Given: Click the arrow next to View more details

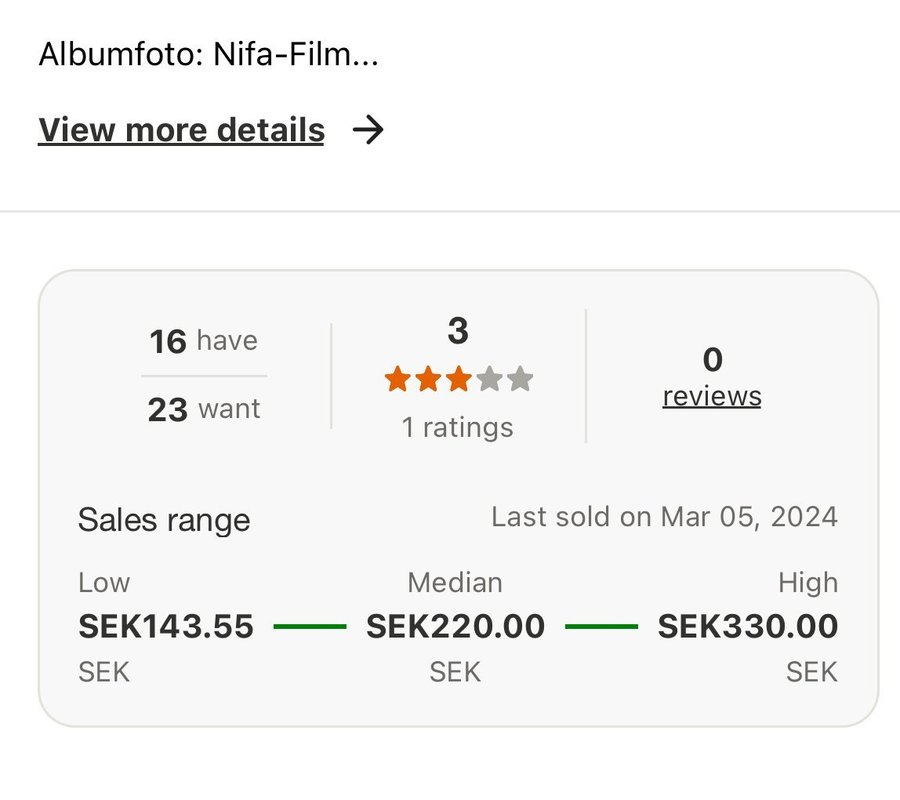Looking at the screenshot, I should point(369,130).
